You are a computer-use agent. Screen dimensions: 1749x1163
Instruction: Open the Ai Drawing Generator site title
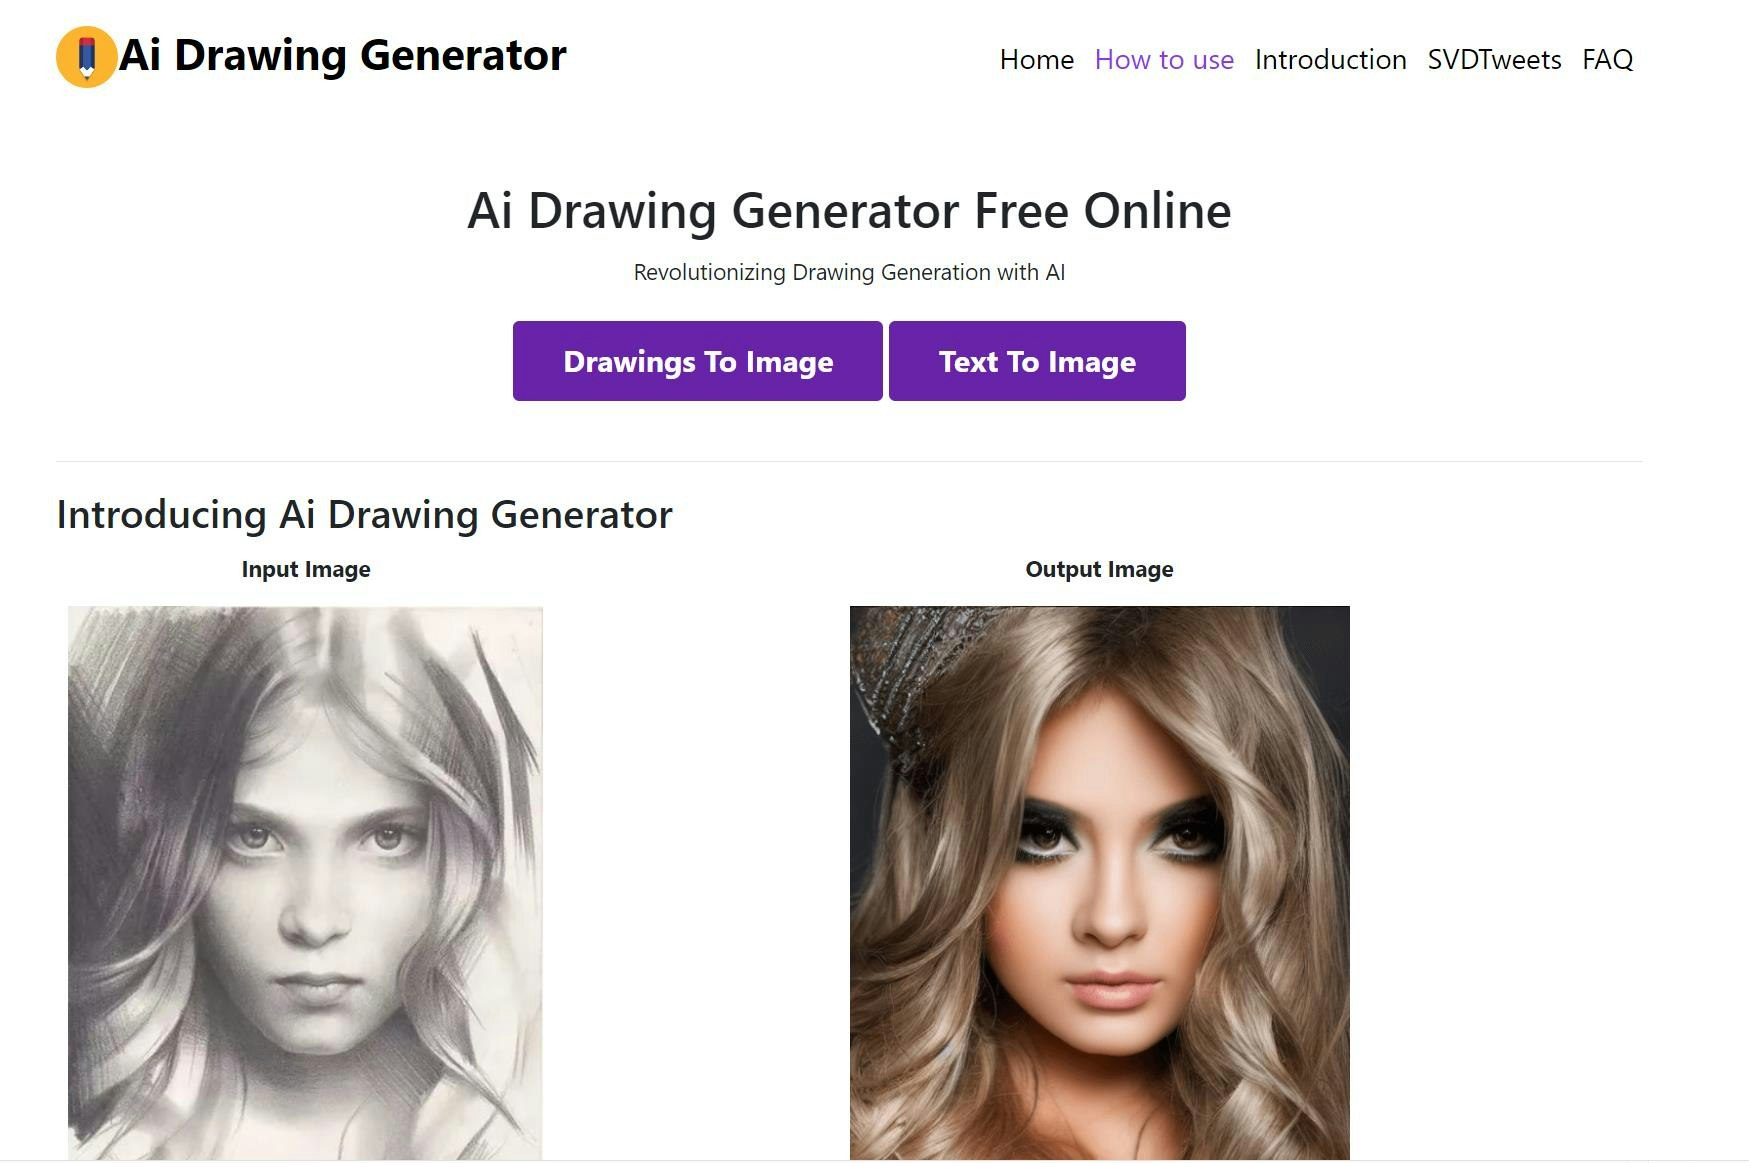click(343, 55)
